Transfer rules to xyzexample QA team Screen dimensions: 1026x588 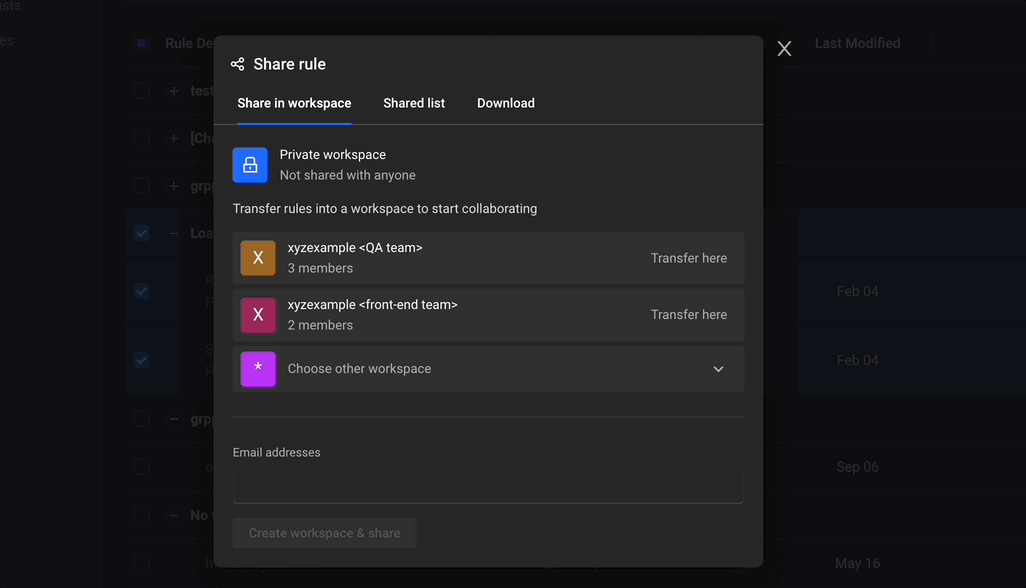point(688,258)
